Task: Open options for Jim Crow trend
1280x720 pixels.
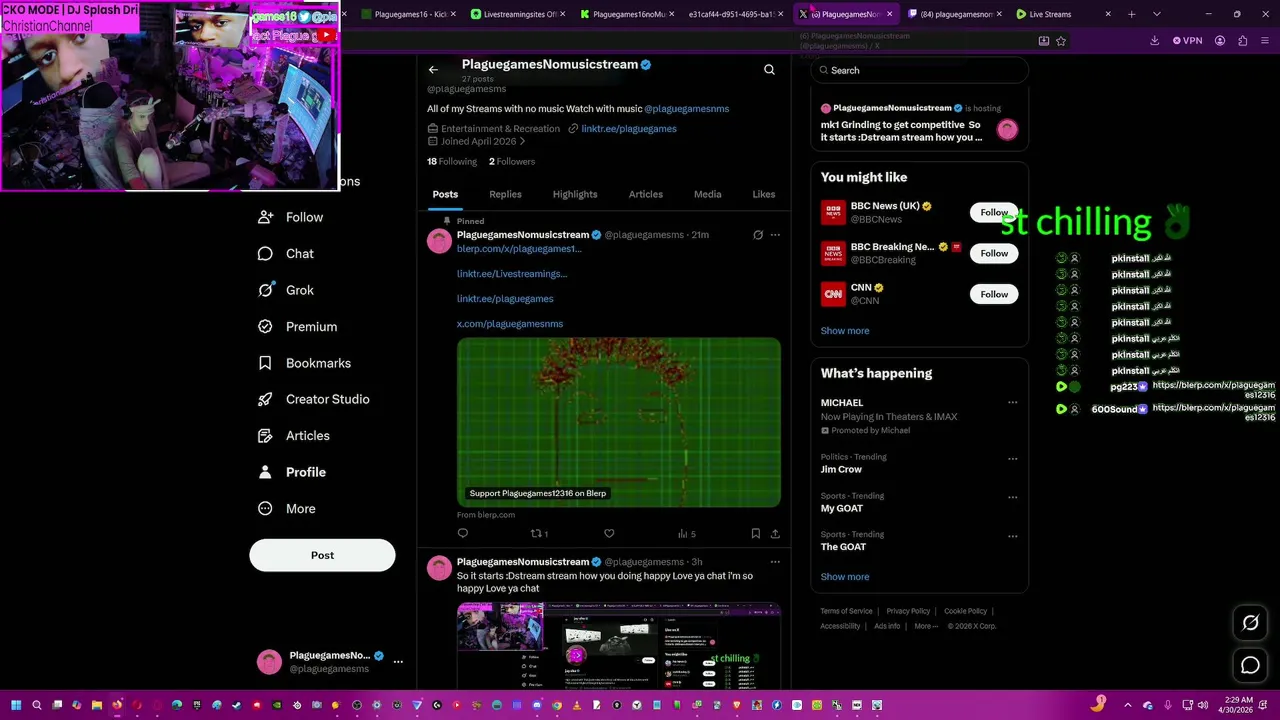Action: coord(1012,459)
